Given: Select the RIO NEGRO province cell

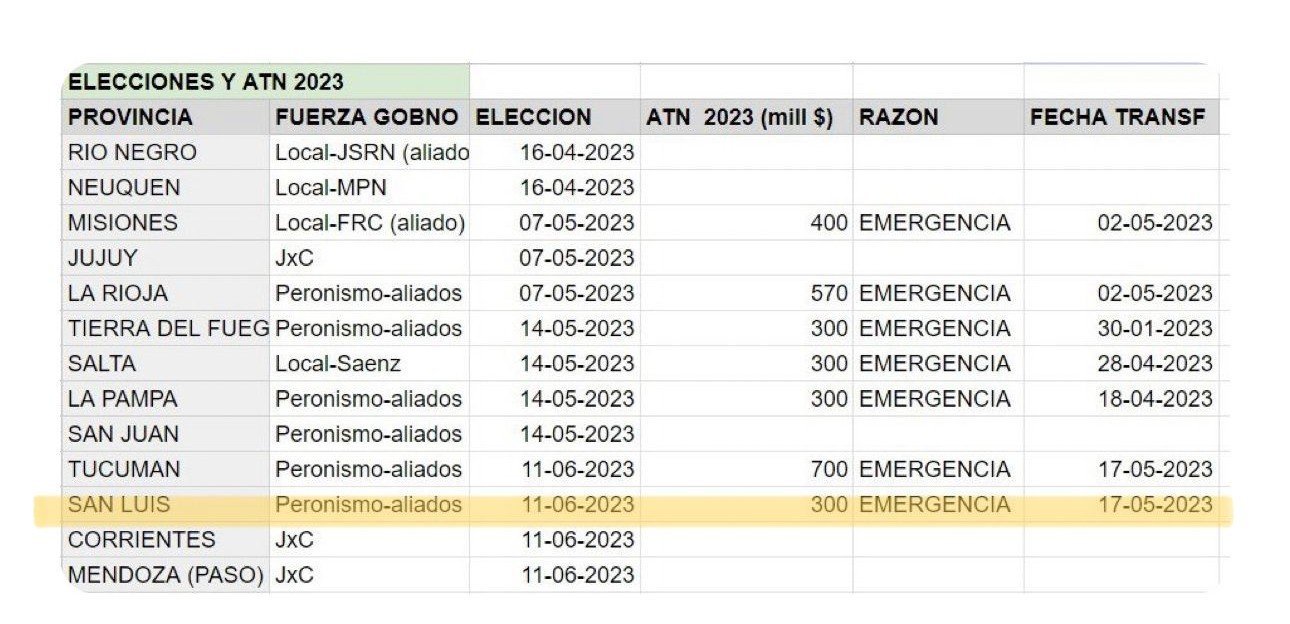Looking at the screenshot, I should [x=132, y=153].
